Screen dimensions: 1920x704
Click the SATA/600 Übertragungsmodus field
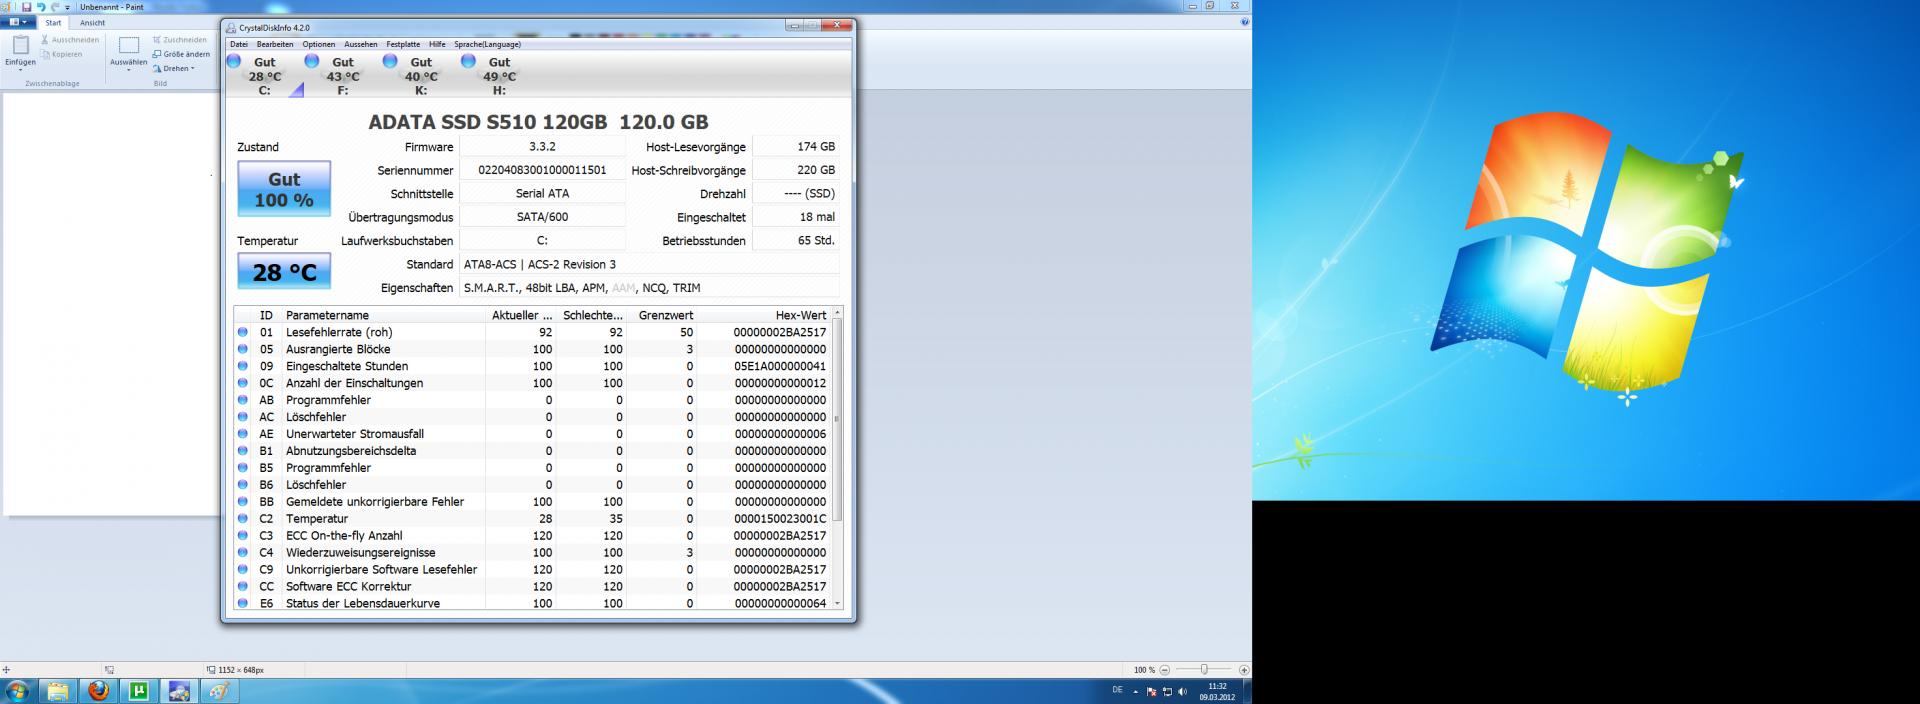pos(542,217)
